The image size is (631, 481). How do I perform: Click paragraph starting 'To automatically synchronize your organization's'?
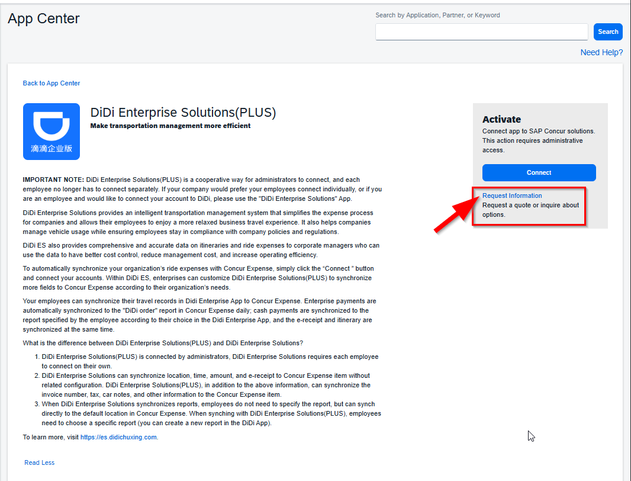(x=198, y=278)
